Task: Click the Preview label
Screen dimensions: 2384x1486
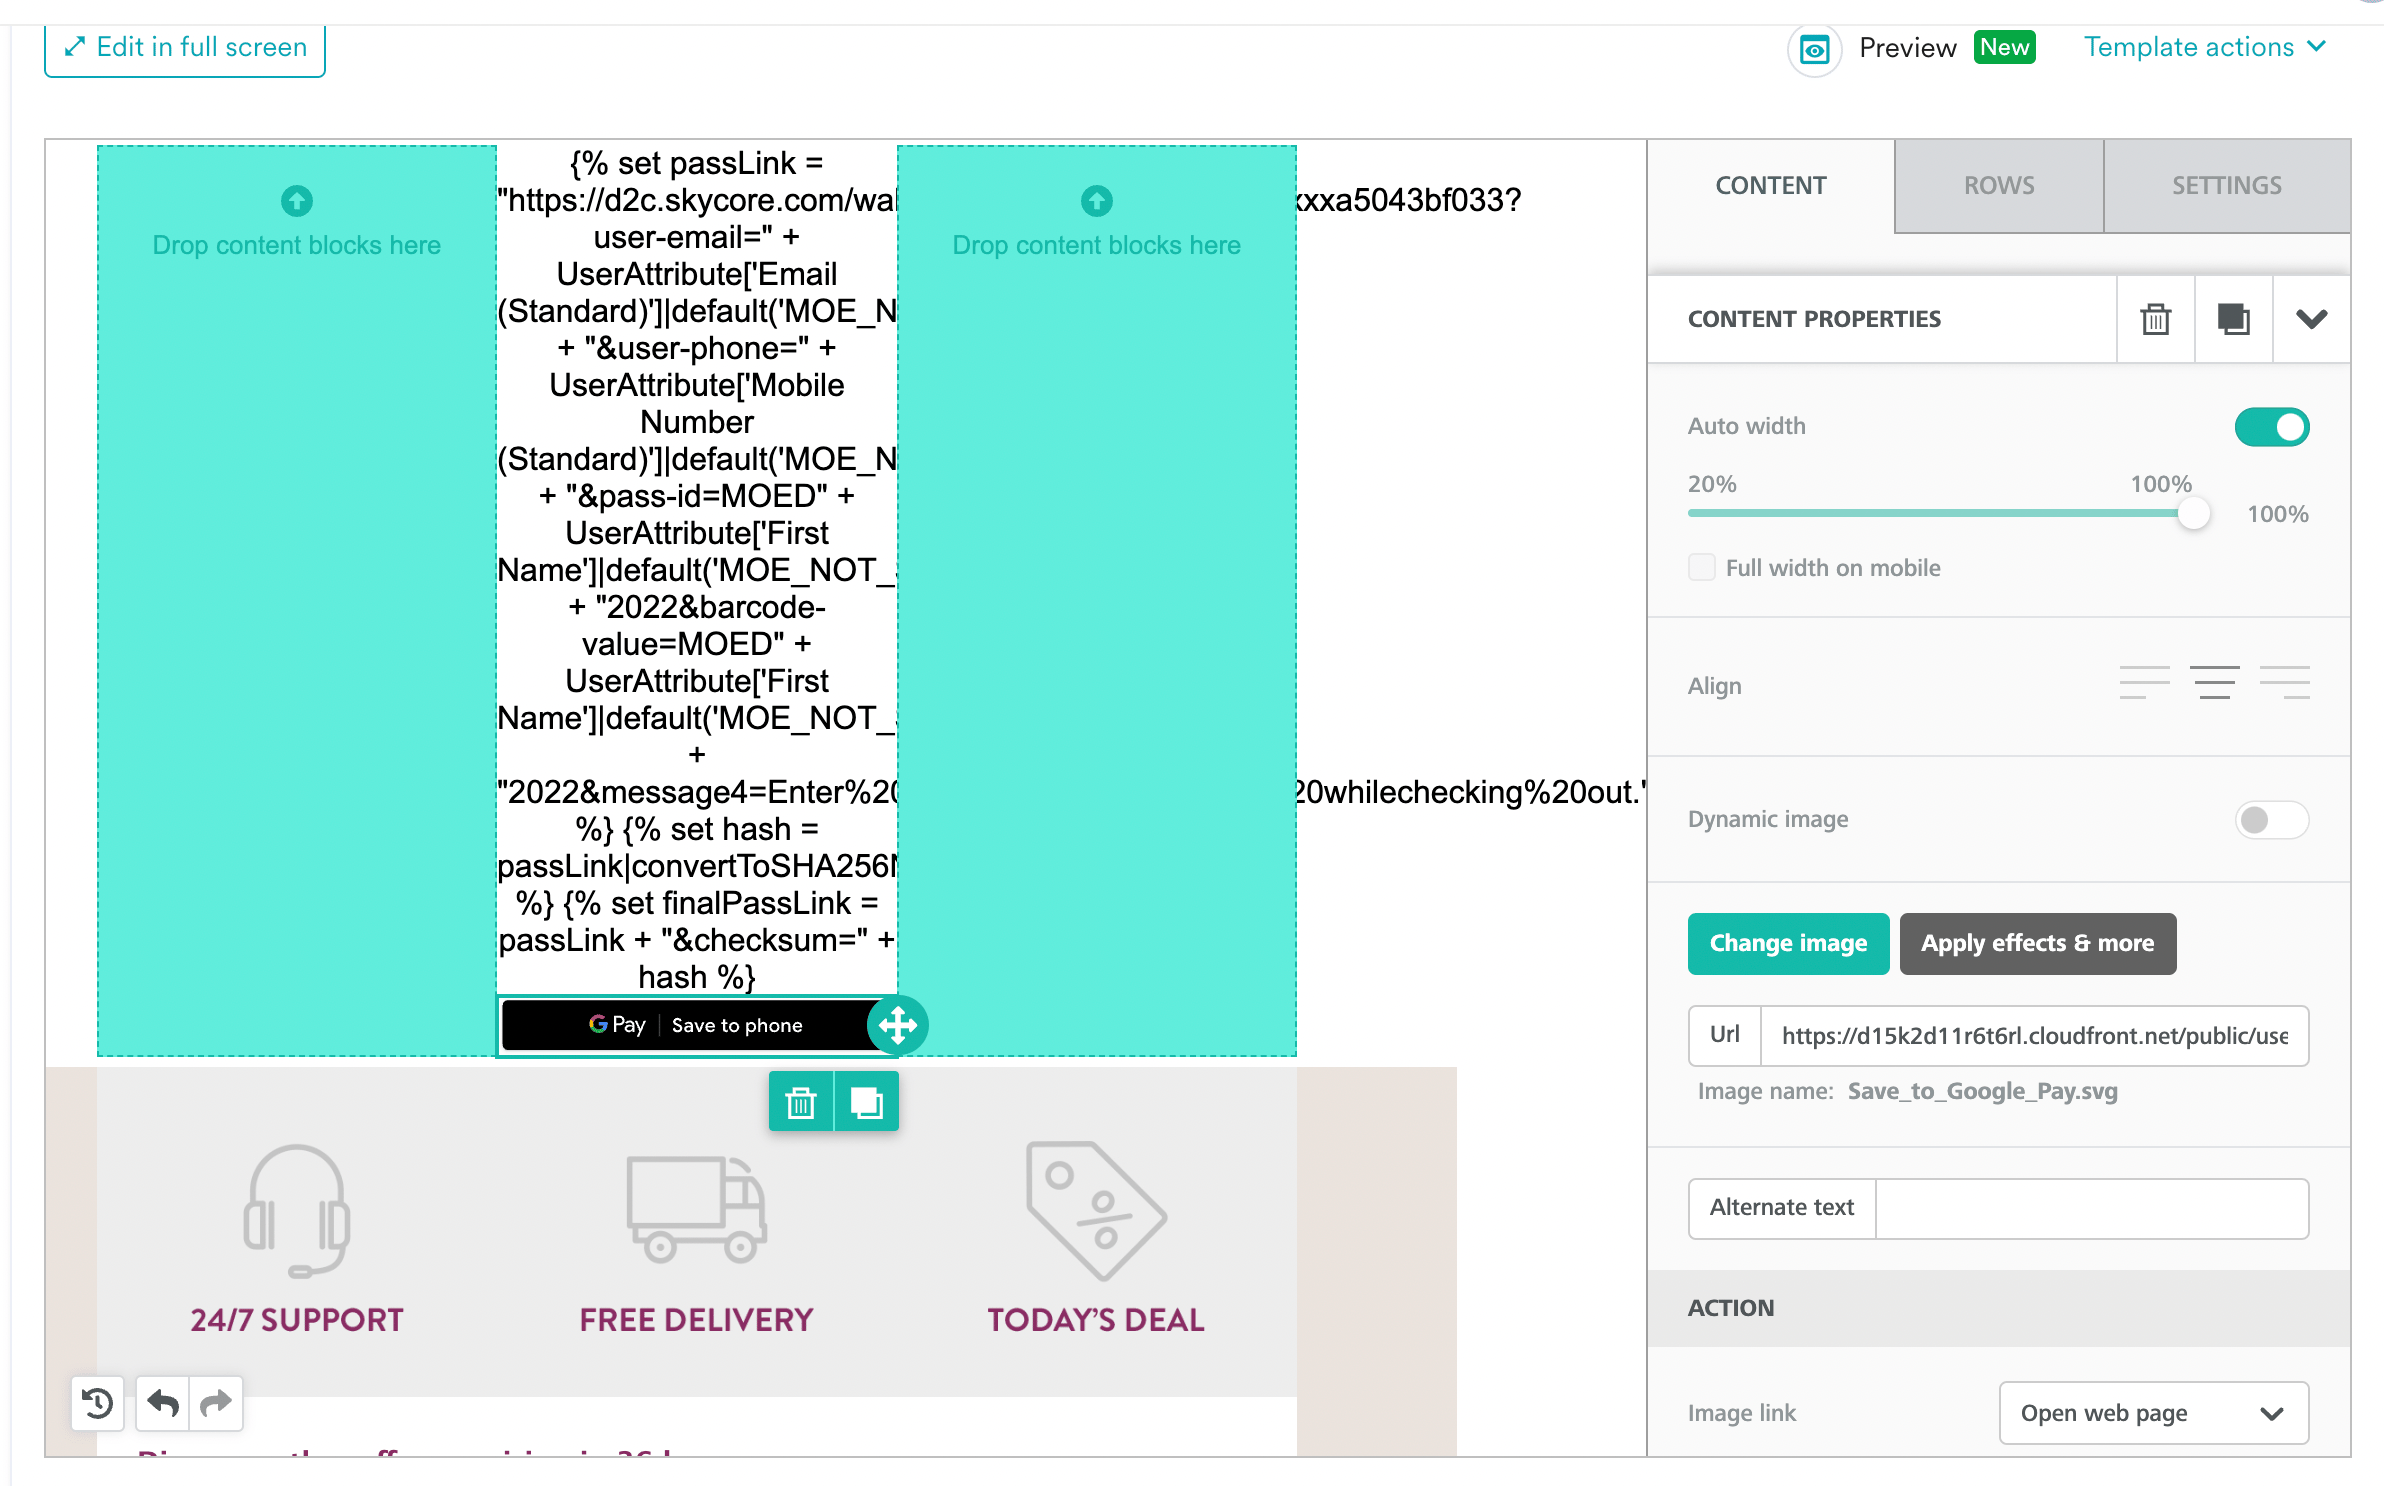Action: pos(1907,48)
